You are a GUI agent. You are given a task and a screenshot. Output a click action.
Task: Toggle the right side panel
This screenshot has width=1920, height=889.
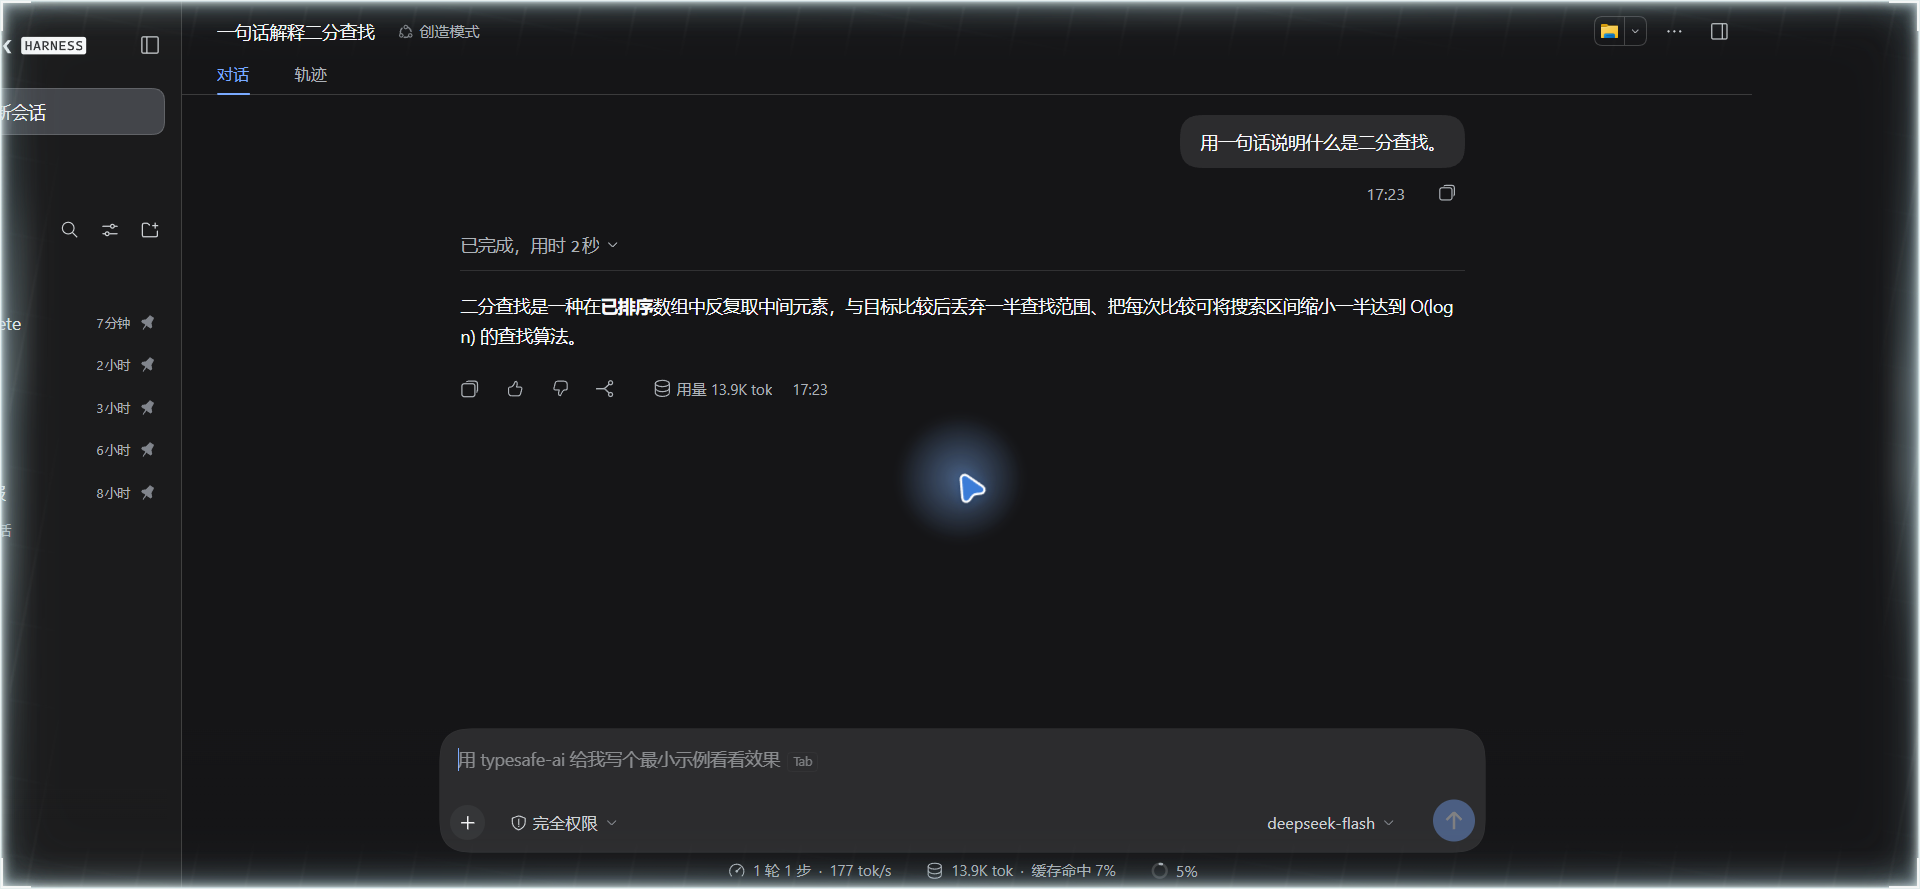[x=1719, y=32]
